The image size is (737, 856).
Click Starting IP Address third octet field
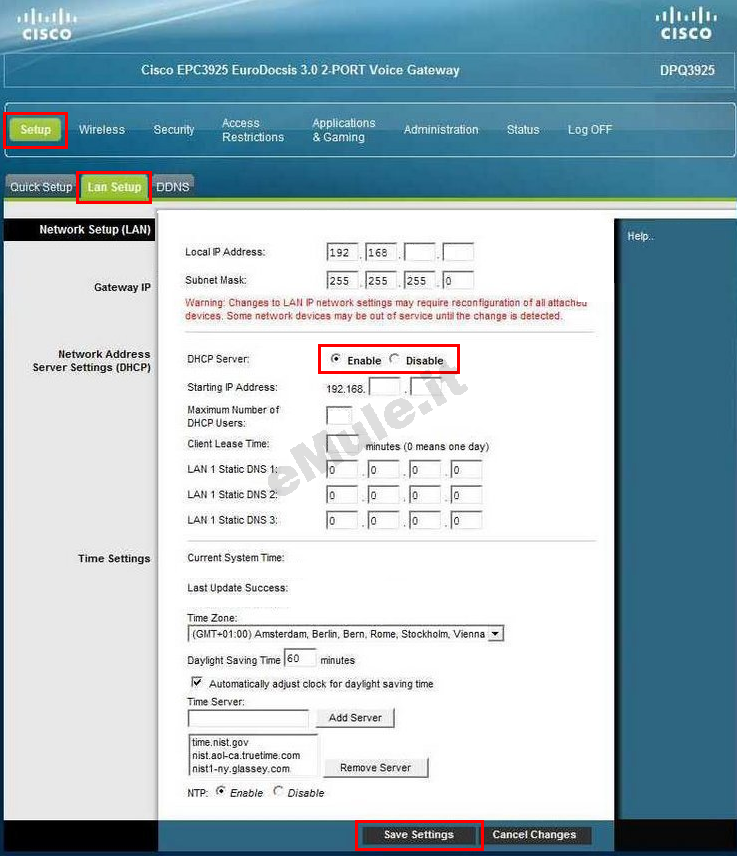coord(384,387)
